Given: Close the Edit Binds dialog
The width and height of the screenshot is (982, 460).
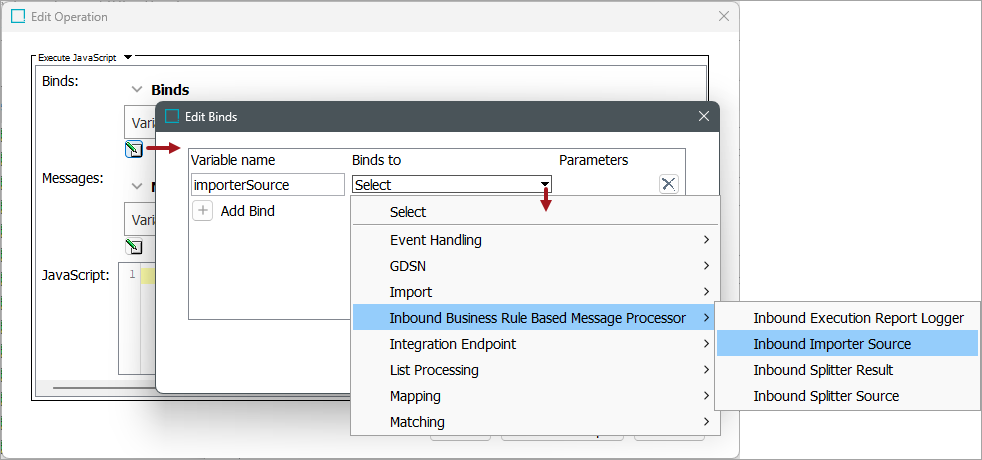Looking at the screenshot, I should 704,116.
